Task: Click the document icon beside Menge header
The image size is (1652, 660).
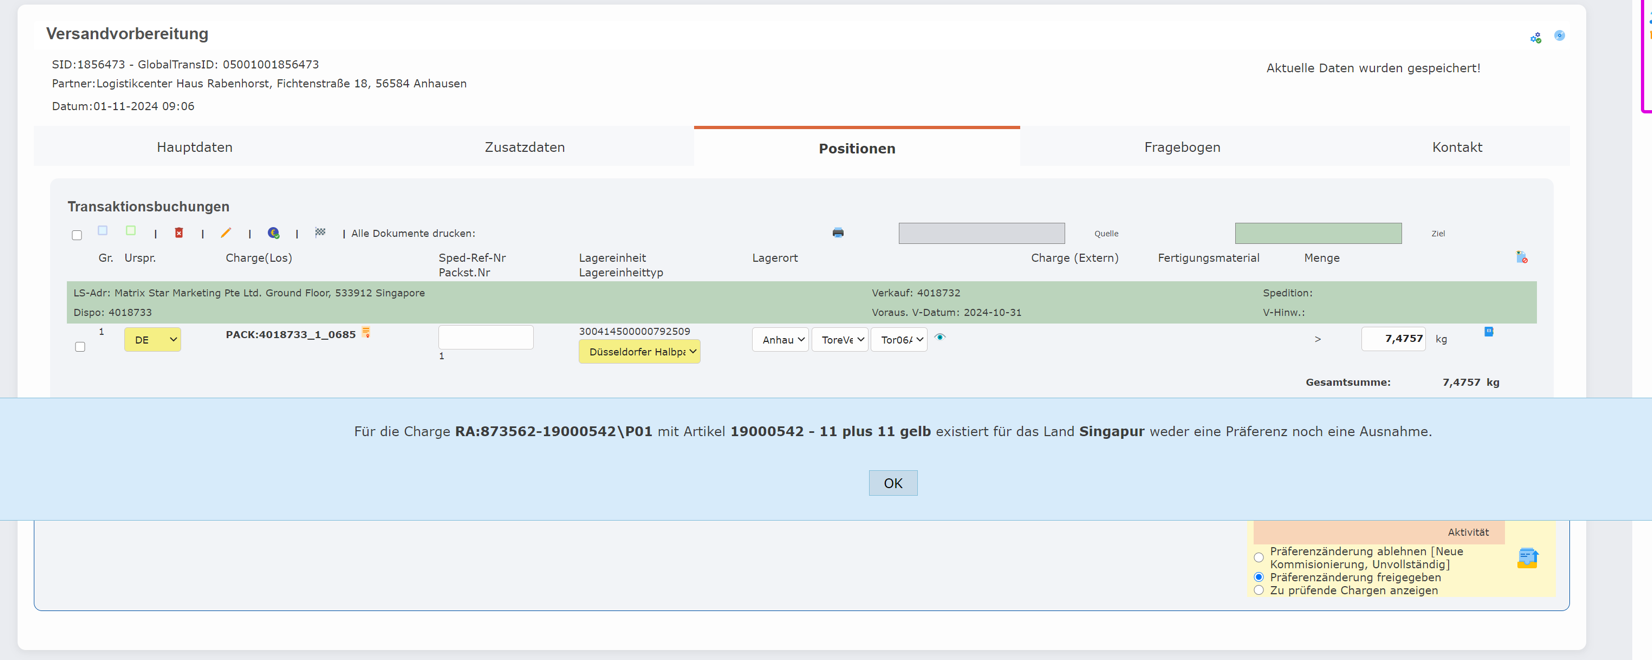Action: point(1522,258)
